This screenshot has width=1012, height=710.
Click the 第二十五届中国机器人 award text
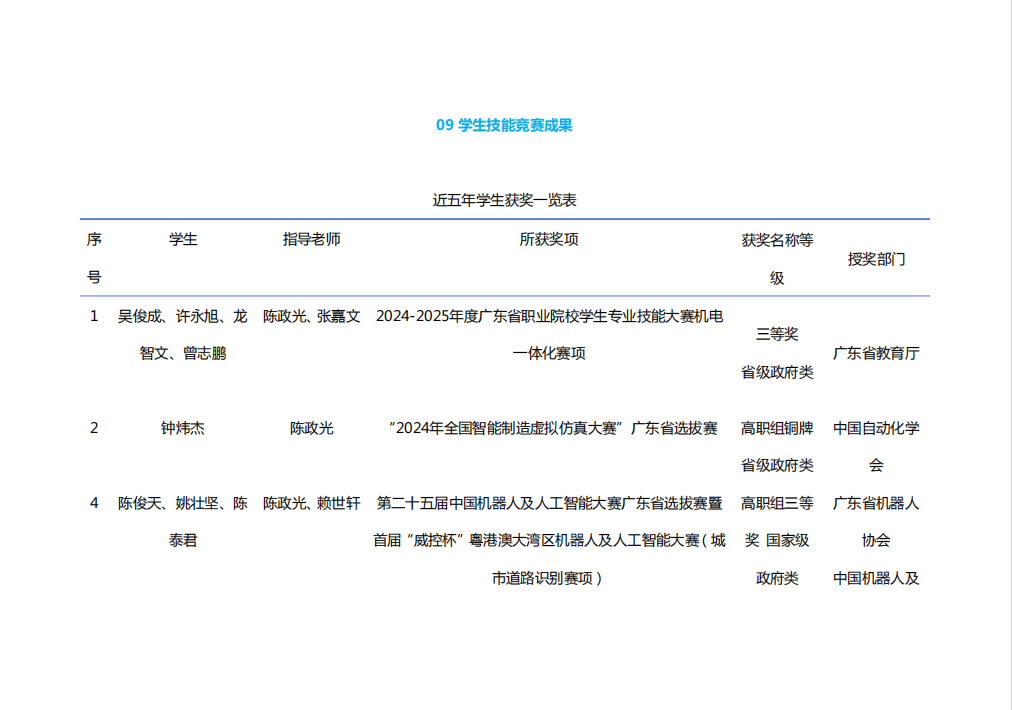click(549, 503)
